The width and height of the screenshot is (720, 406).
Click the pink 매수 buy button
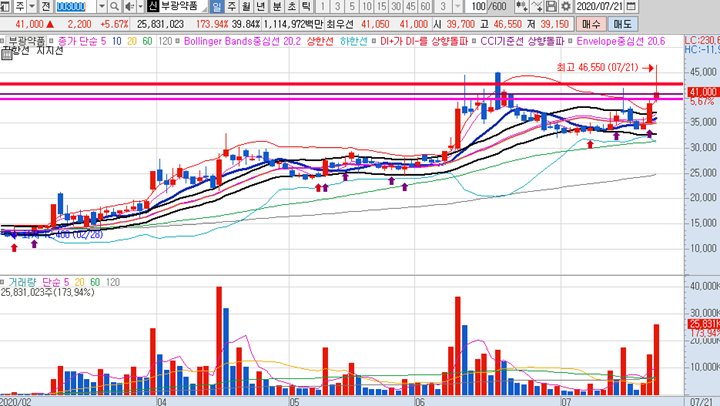tap(591, 24)
